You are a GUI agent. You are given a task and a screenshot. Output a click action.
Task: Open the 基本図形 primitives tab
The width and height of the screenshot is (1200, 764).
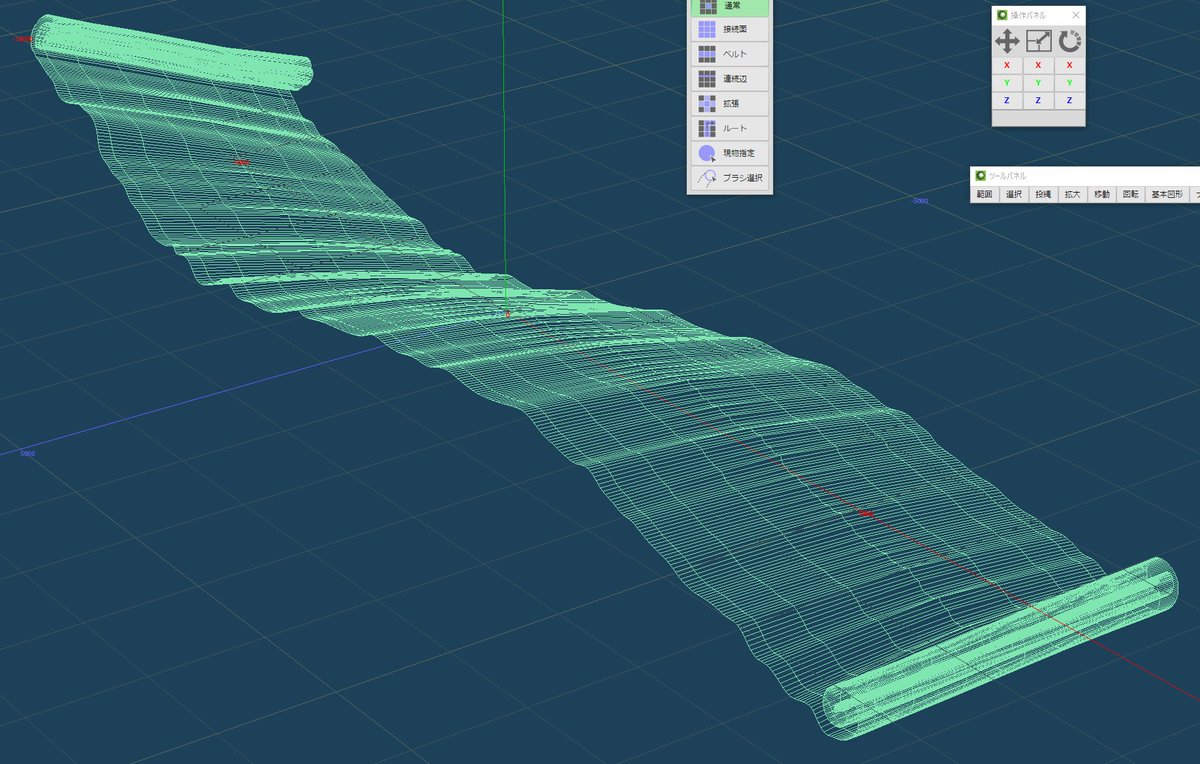point(1167,194)
